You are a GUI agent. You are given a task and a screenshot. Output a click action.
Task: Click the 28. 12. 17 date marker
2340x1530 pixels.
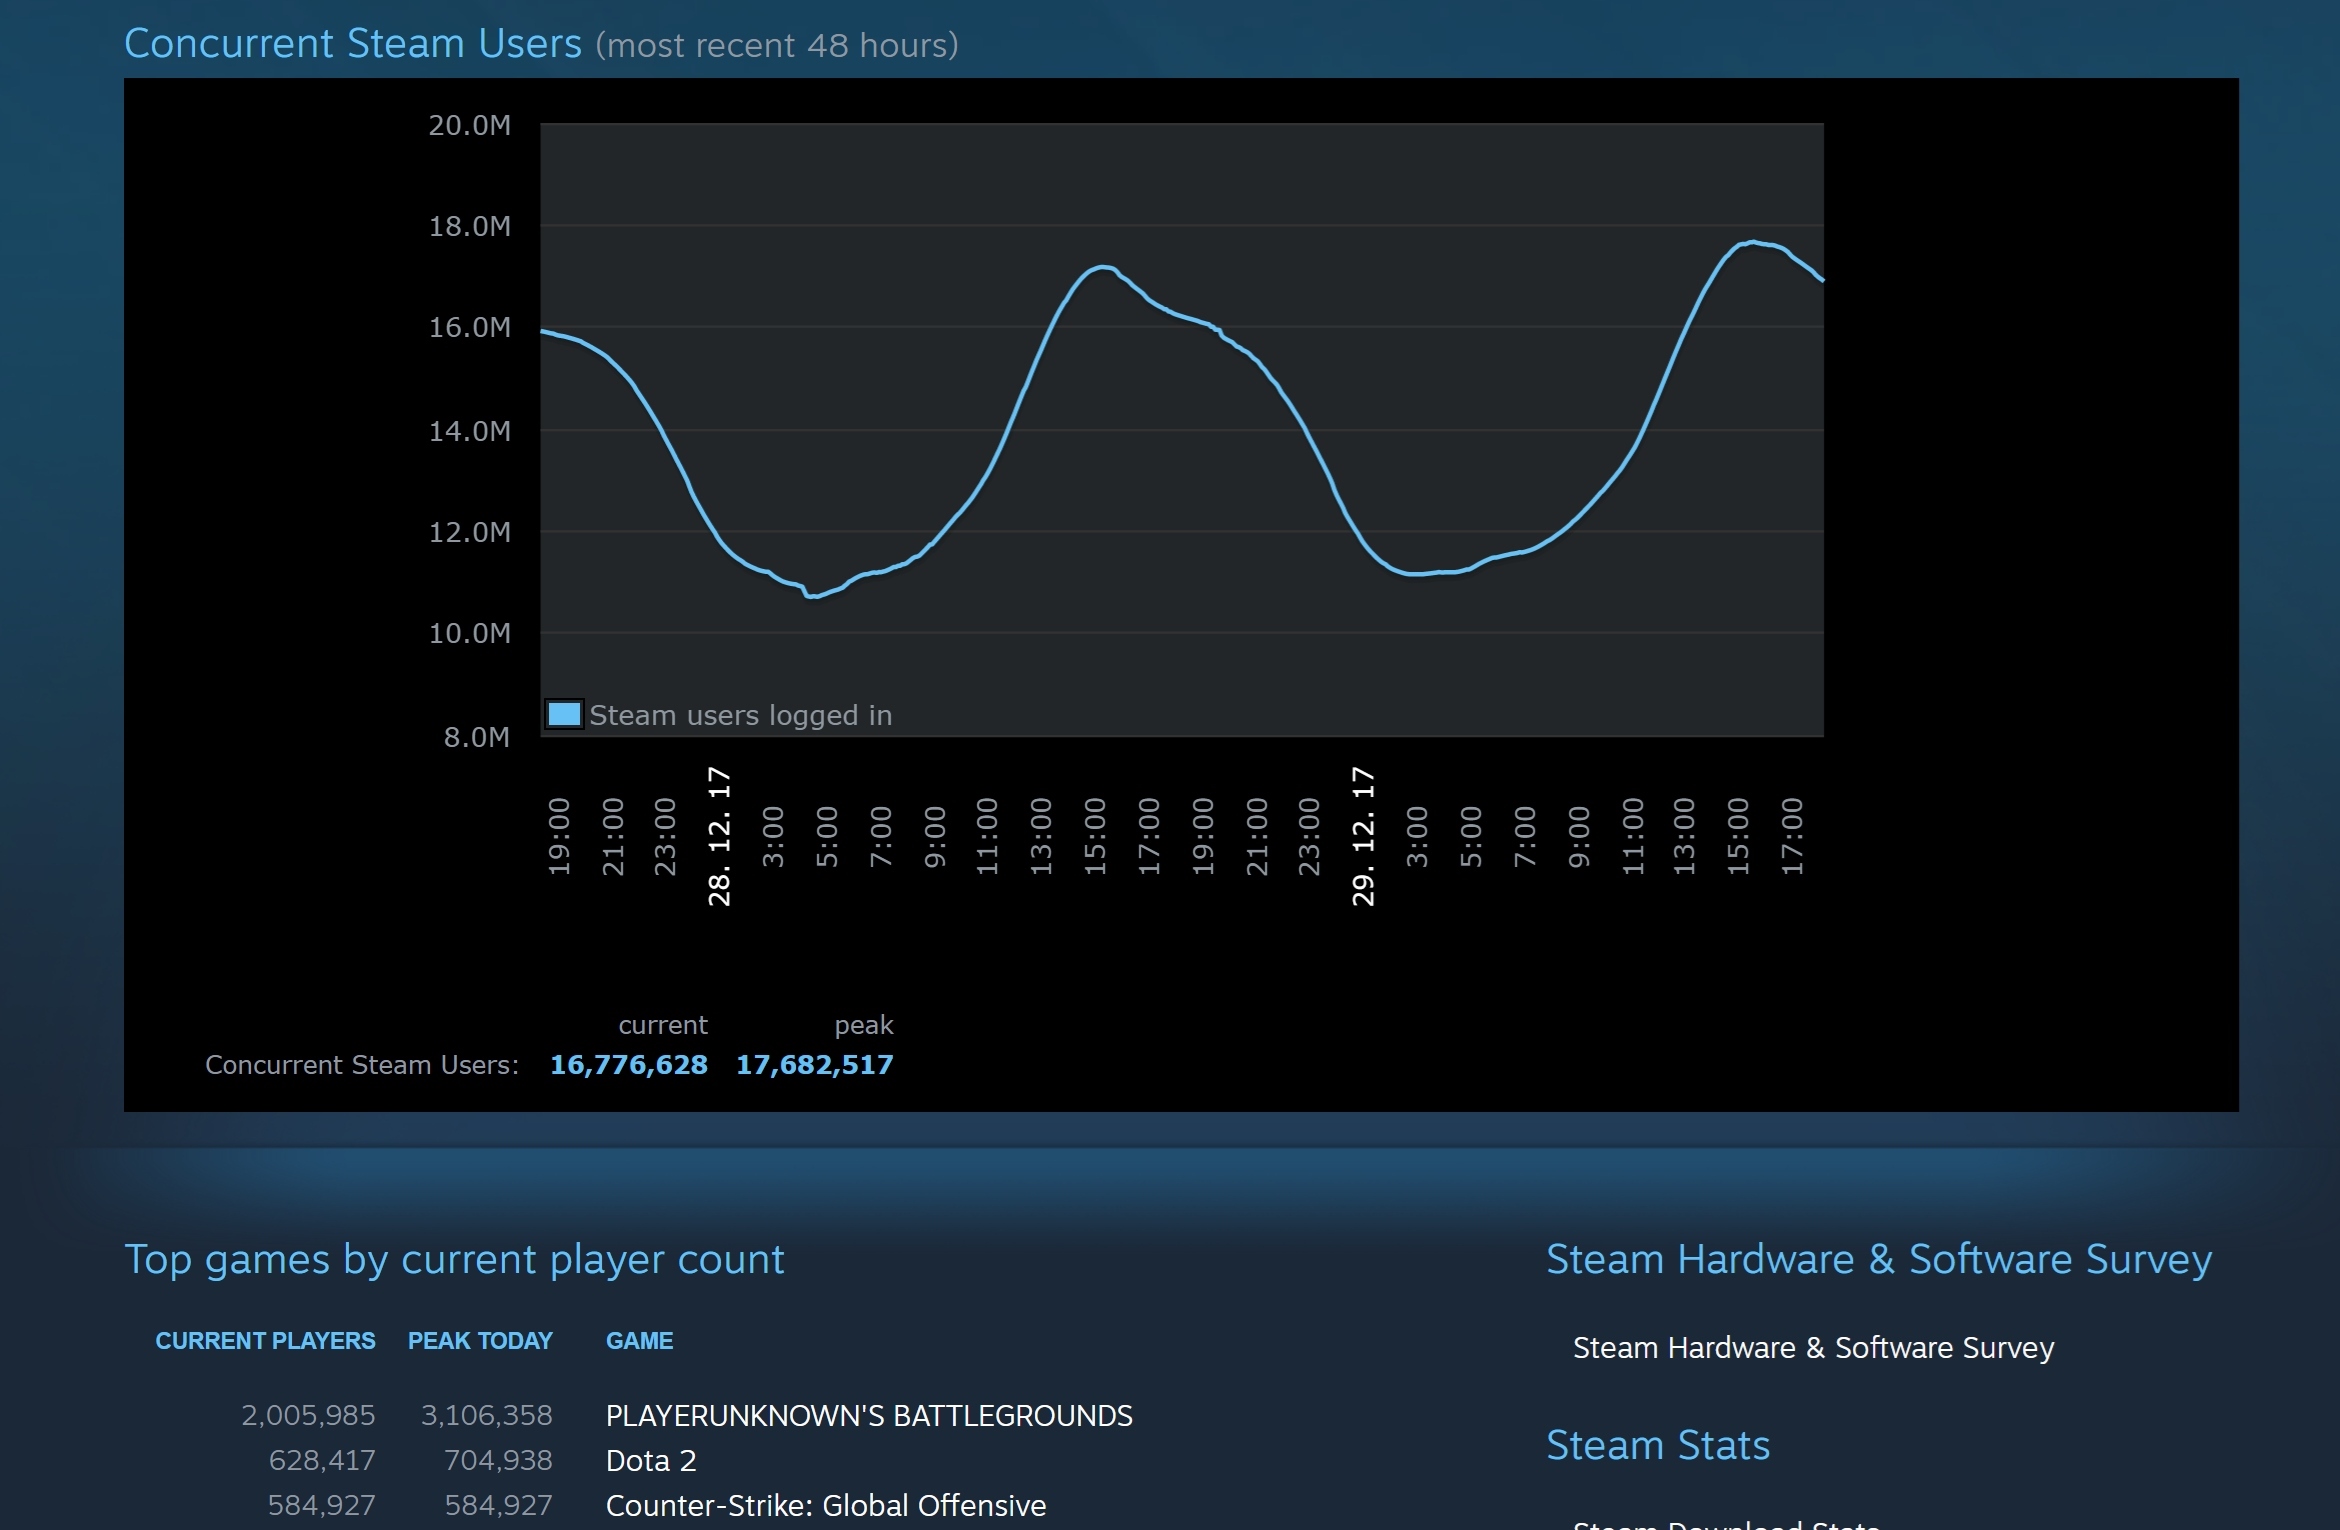click(x=720, y=836)
